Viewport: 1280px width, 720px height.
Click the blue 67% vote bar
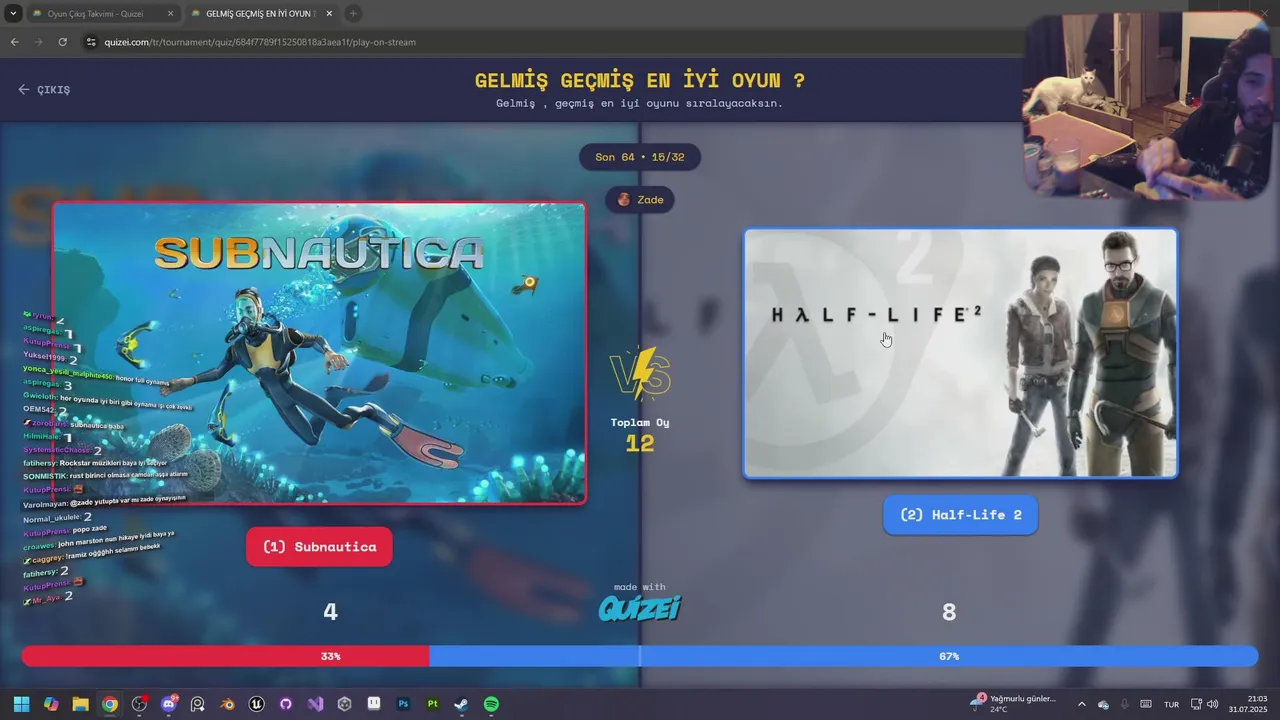coord(843,656)
